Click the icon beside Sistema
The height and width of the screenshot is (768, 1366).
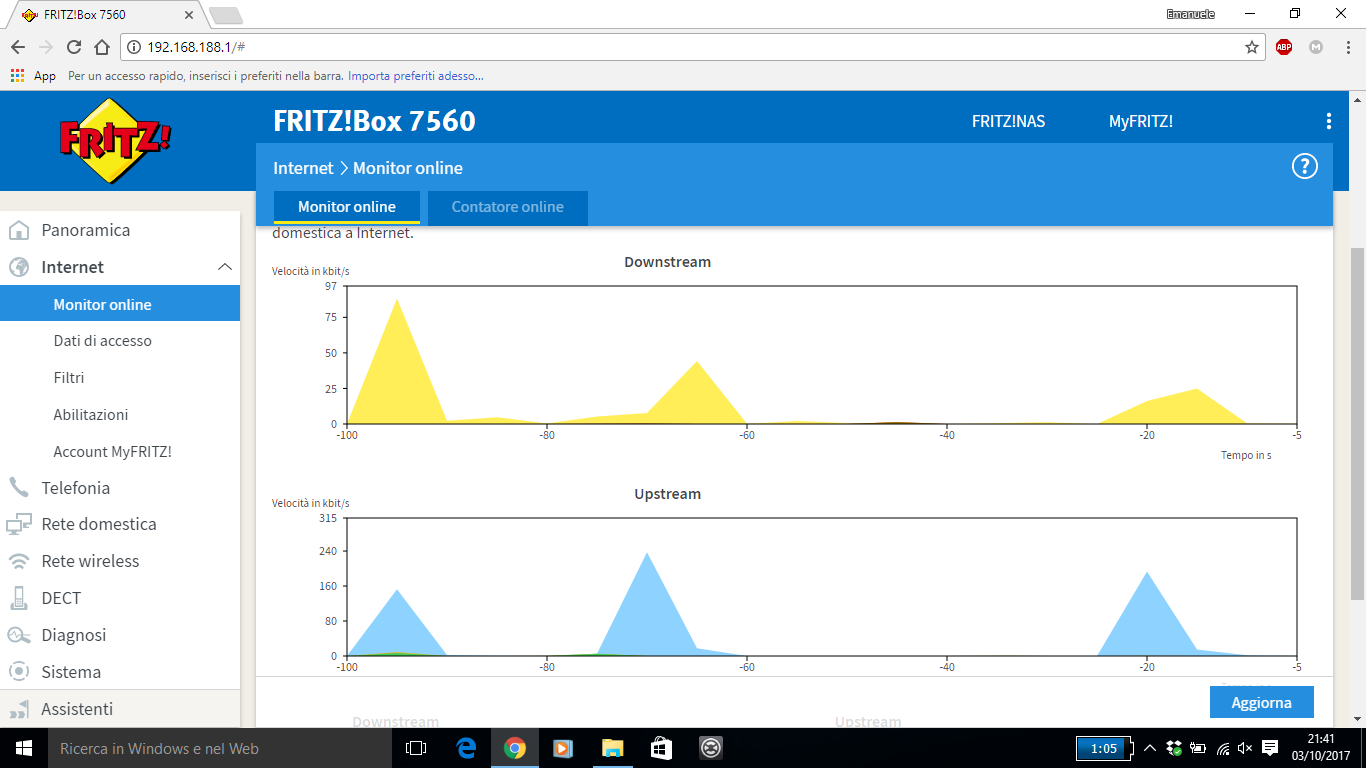[18, 672]
